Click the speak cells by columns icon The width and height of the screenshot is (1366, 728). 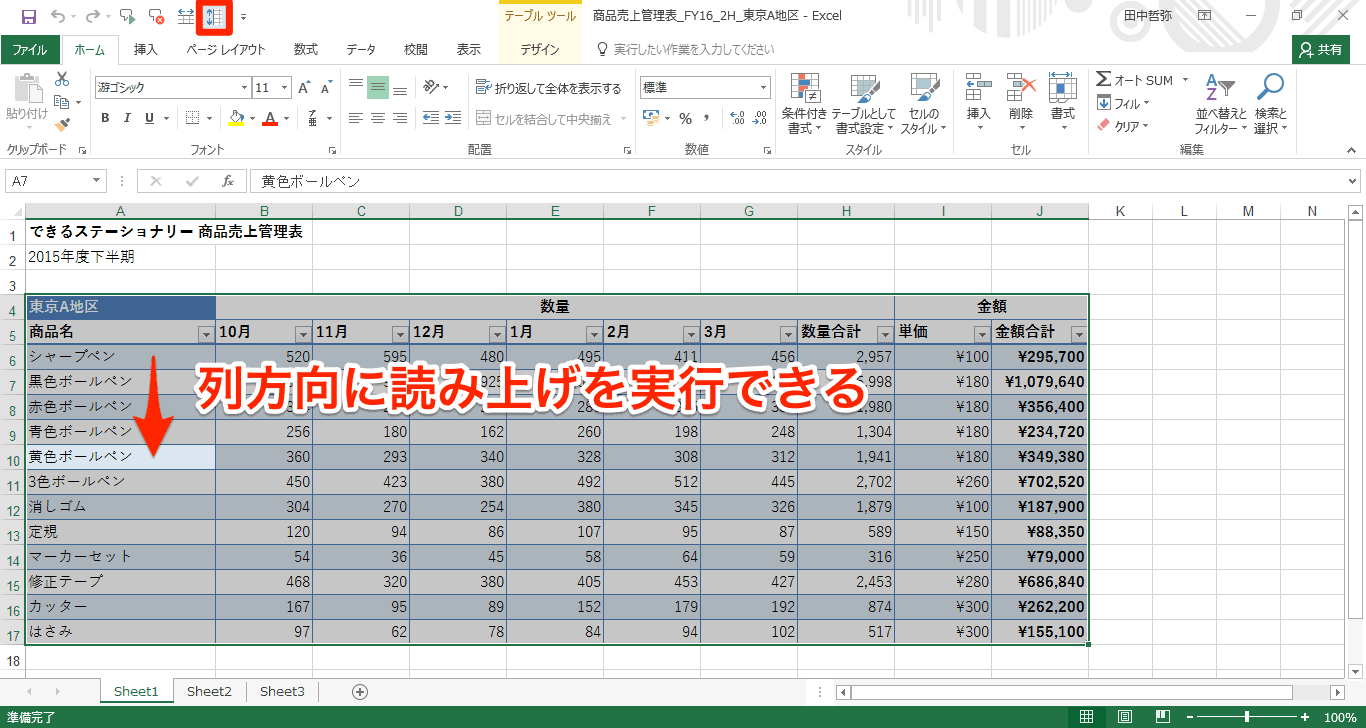213,17
